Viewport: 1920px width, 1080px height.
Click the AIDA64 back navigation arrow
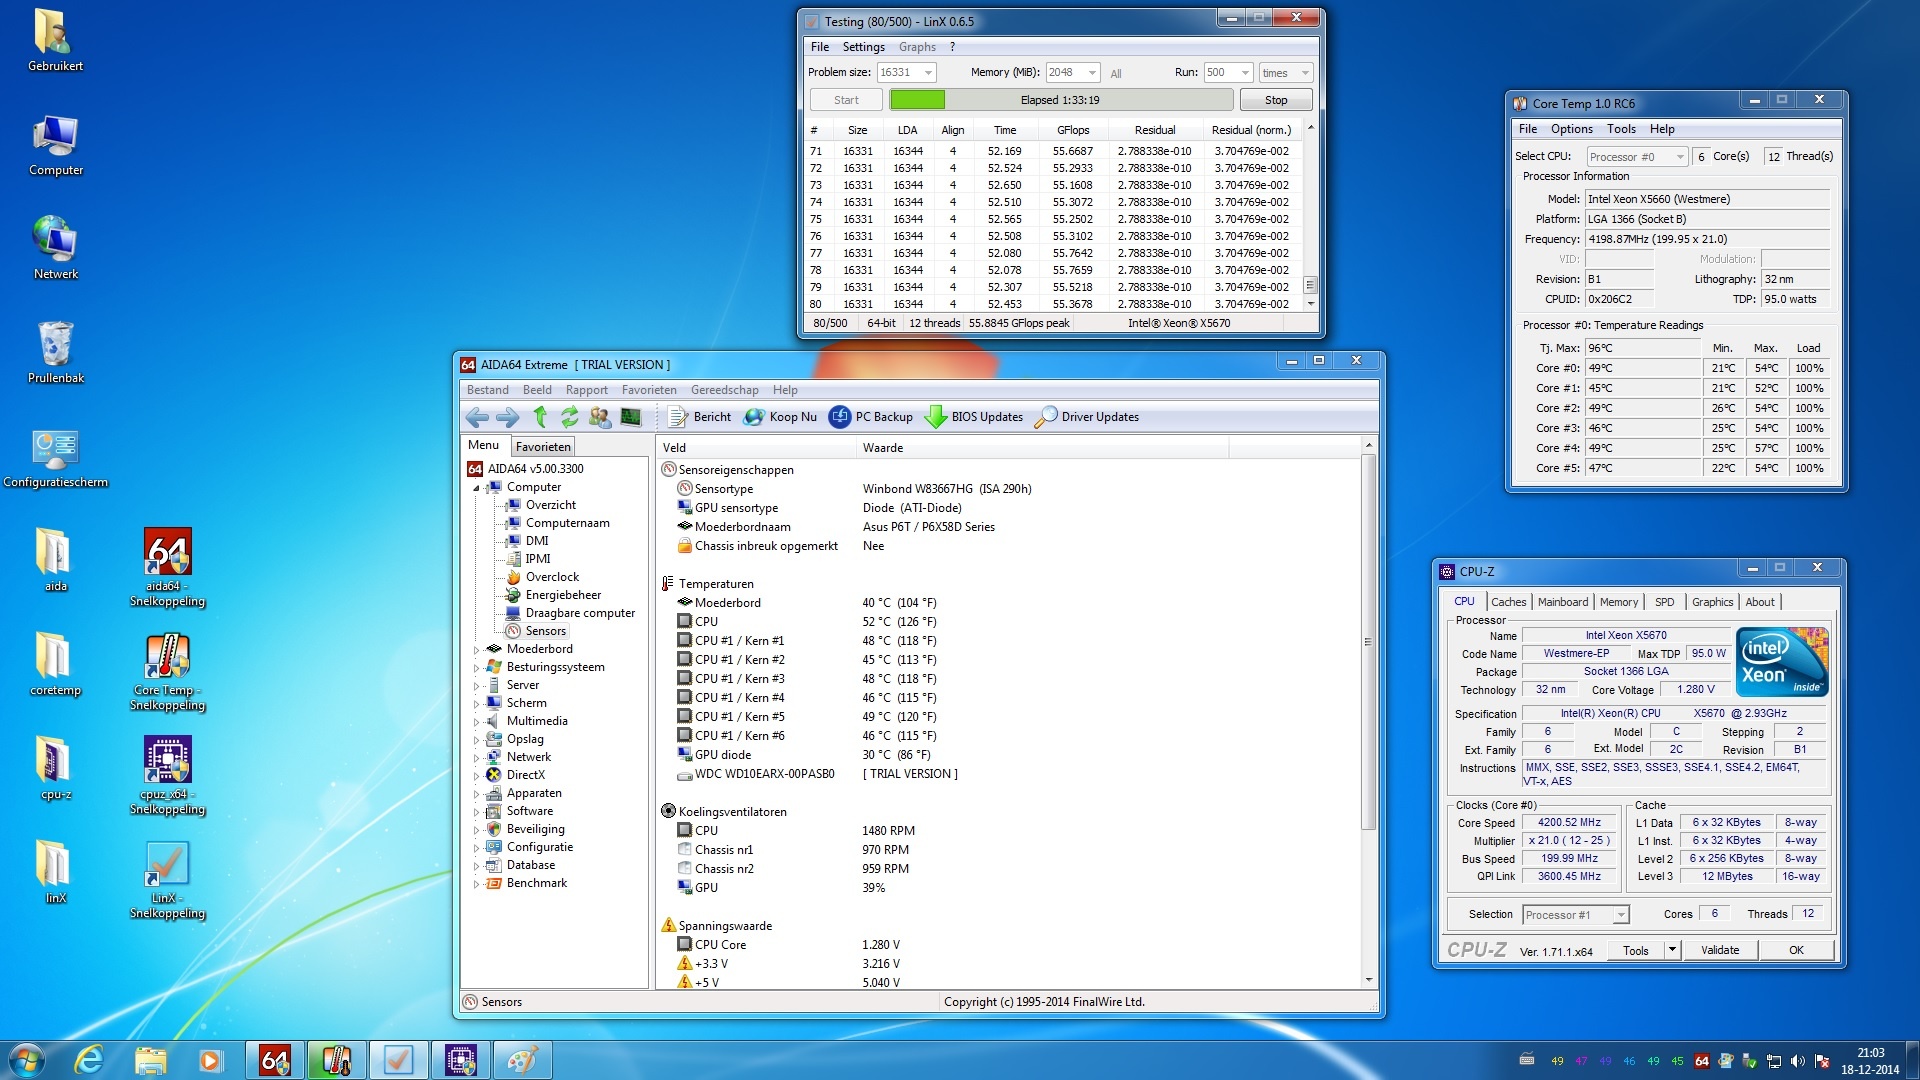[x=478, y=417]
